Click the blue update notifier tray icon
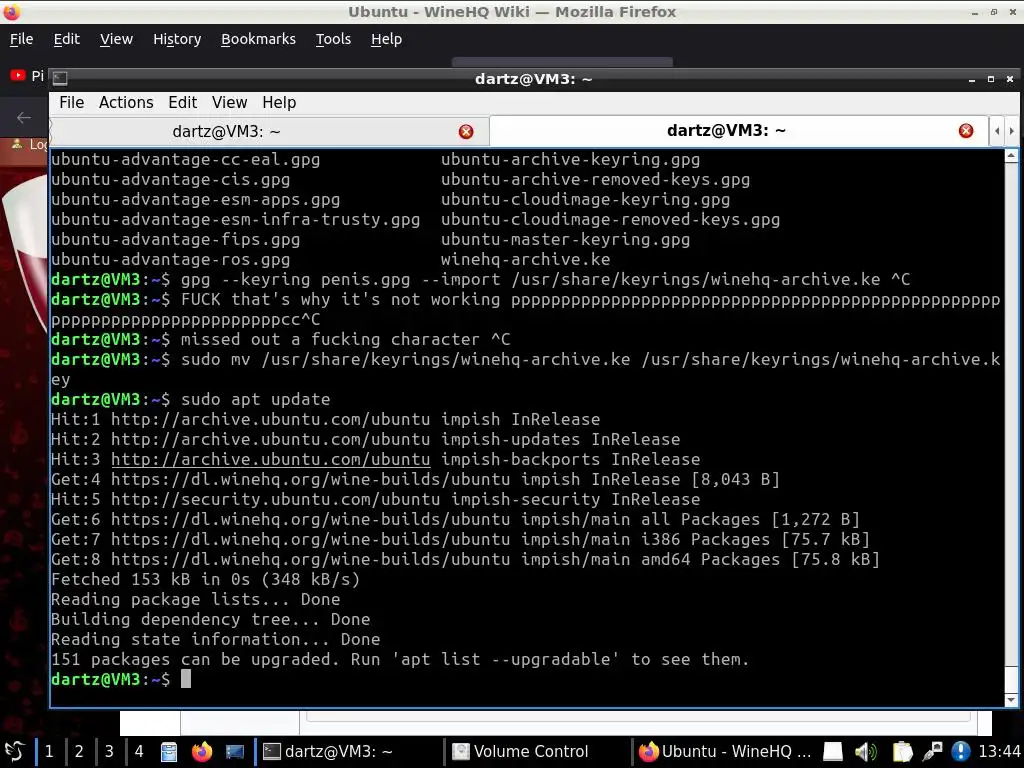The image size is (1024, 768). coord(961,752)
